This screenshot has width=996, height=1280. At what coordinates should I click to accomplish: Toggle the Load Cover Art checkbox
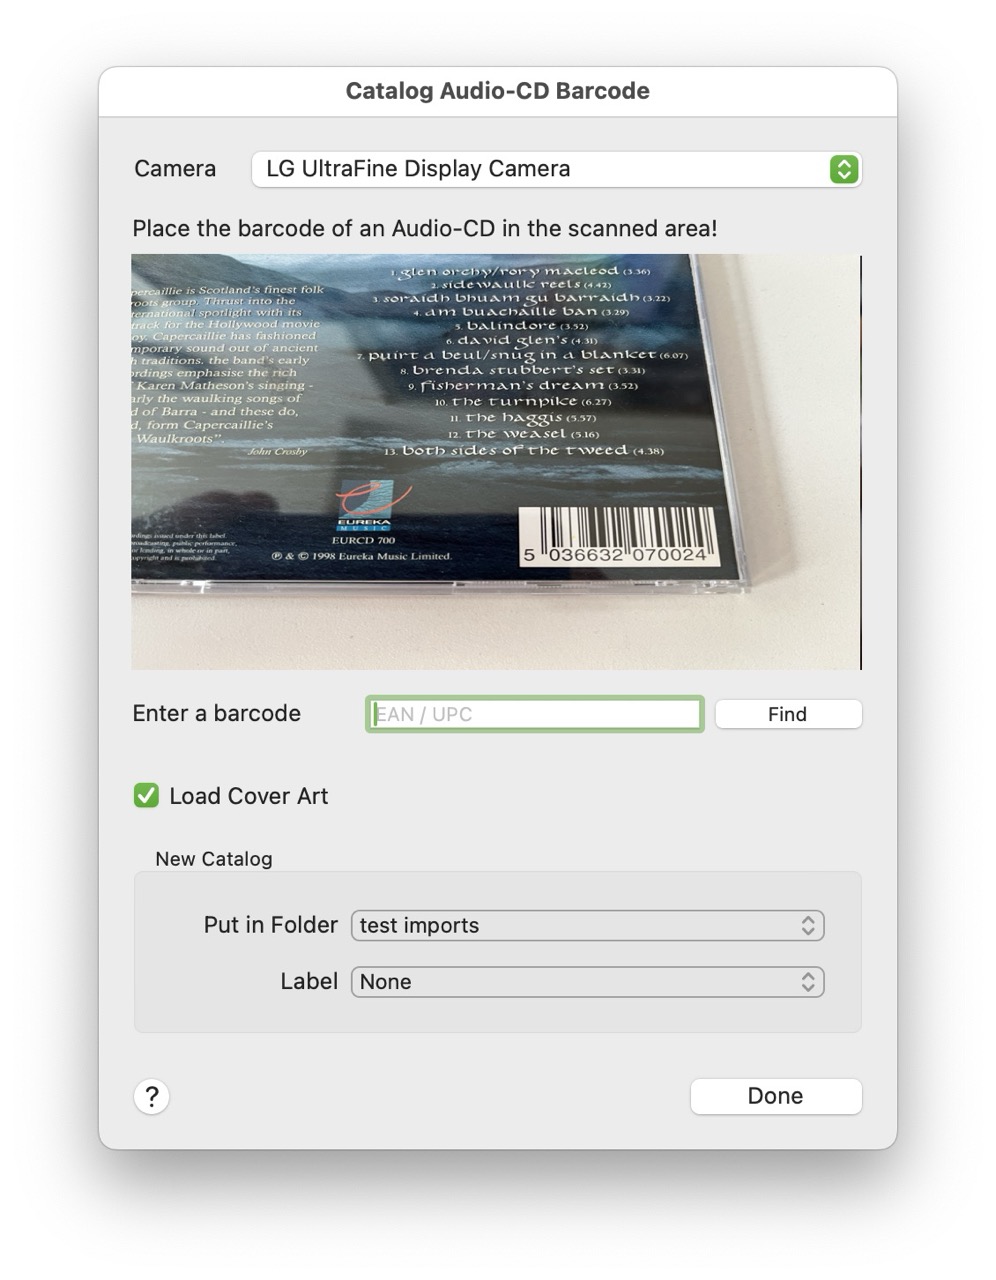click(146, 796)
